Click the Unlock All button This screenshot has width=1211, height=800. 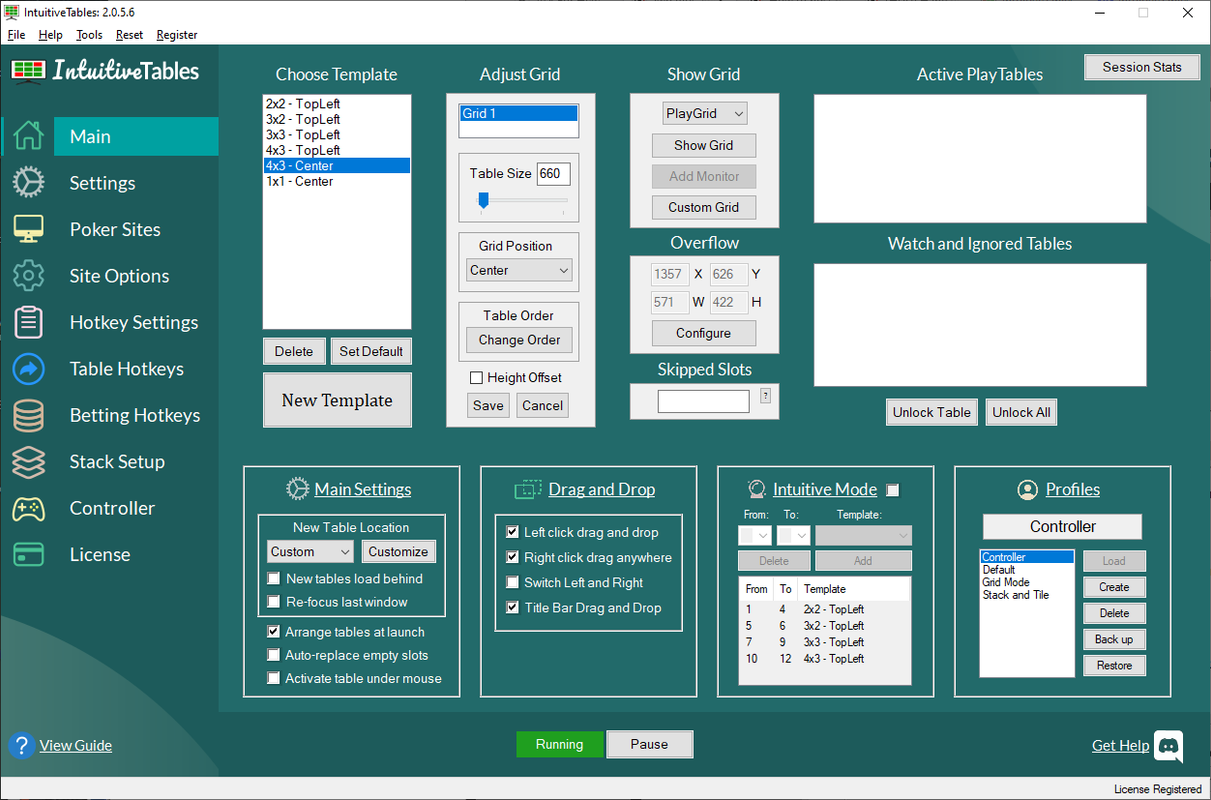point(1020,412)
